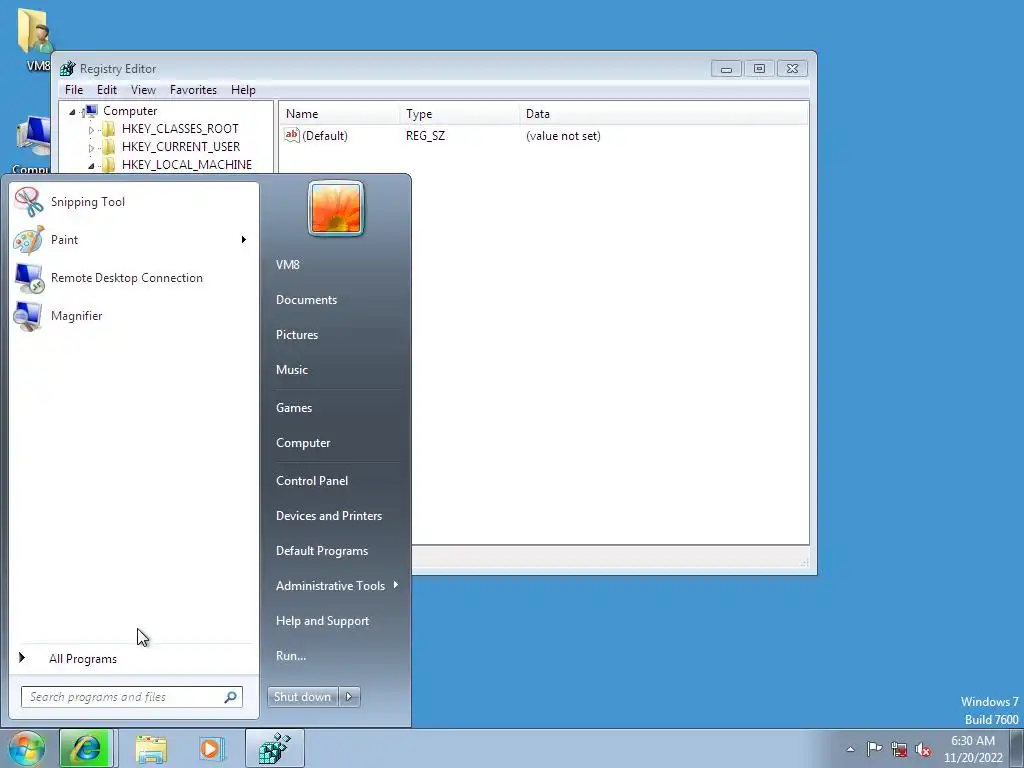Collapse the Computer node in registry tree

click(x=72, y=112)
